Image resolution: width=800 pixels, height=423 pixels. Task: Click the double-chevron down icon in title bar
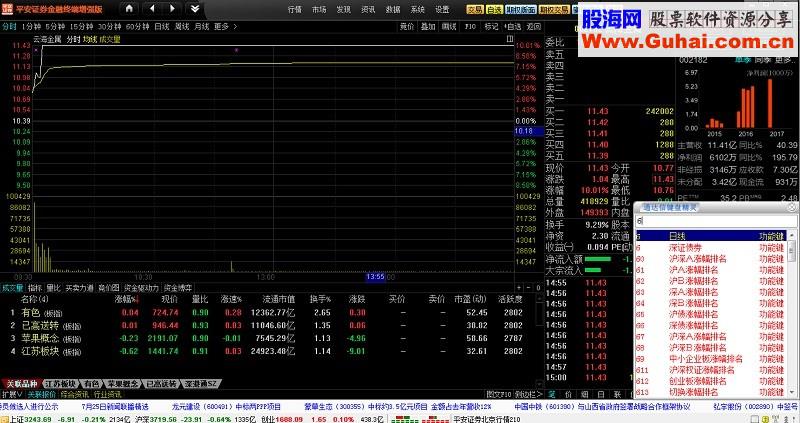coord(194,9)
